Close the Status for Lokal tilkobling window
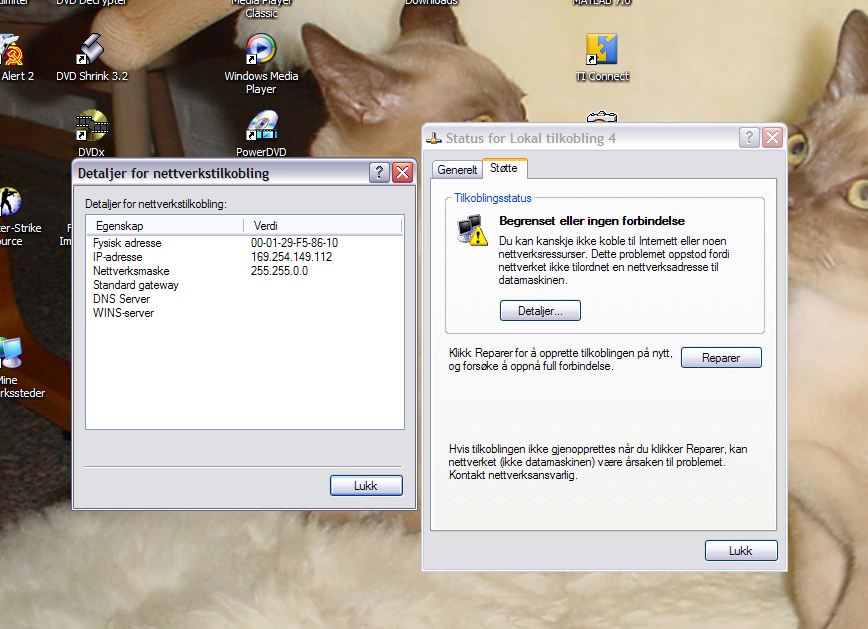This screenshot has width=868, height=629. click(x=772, y=137)
